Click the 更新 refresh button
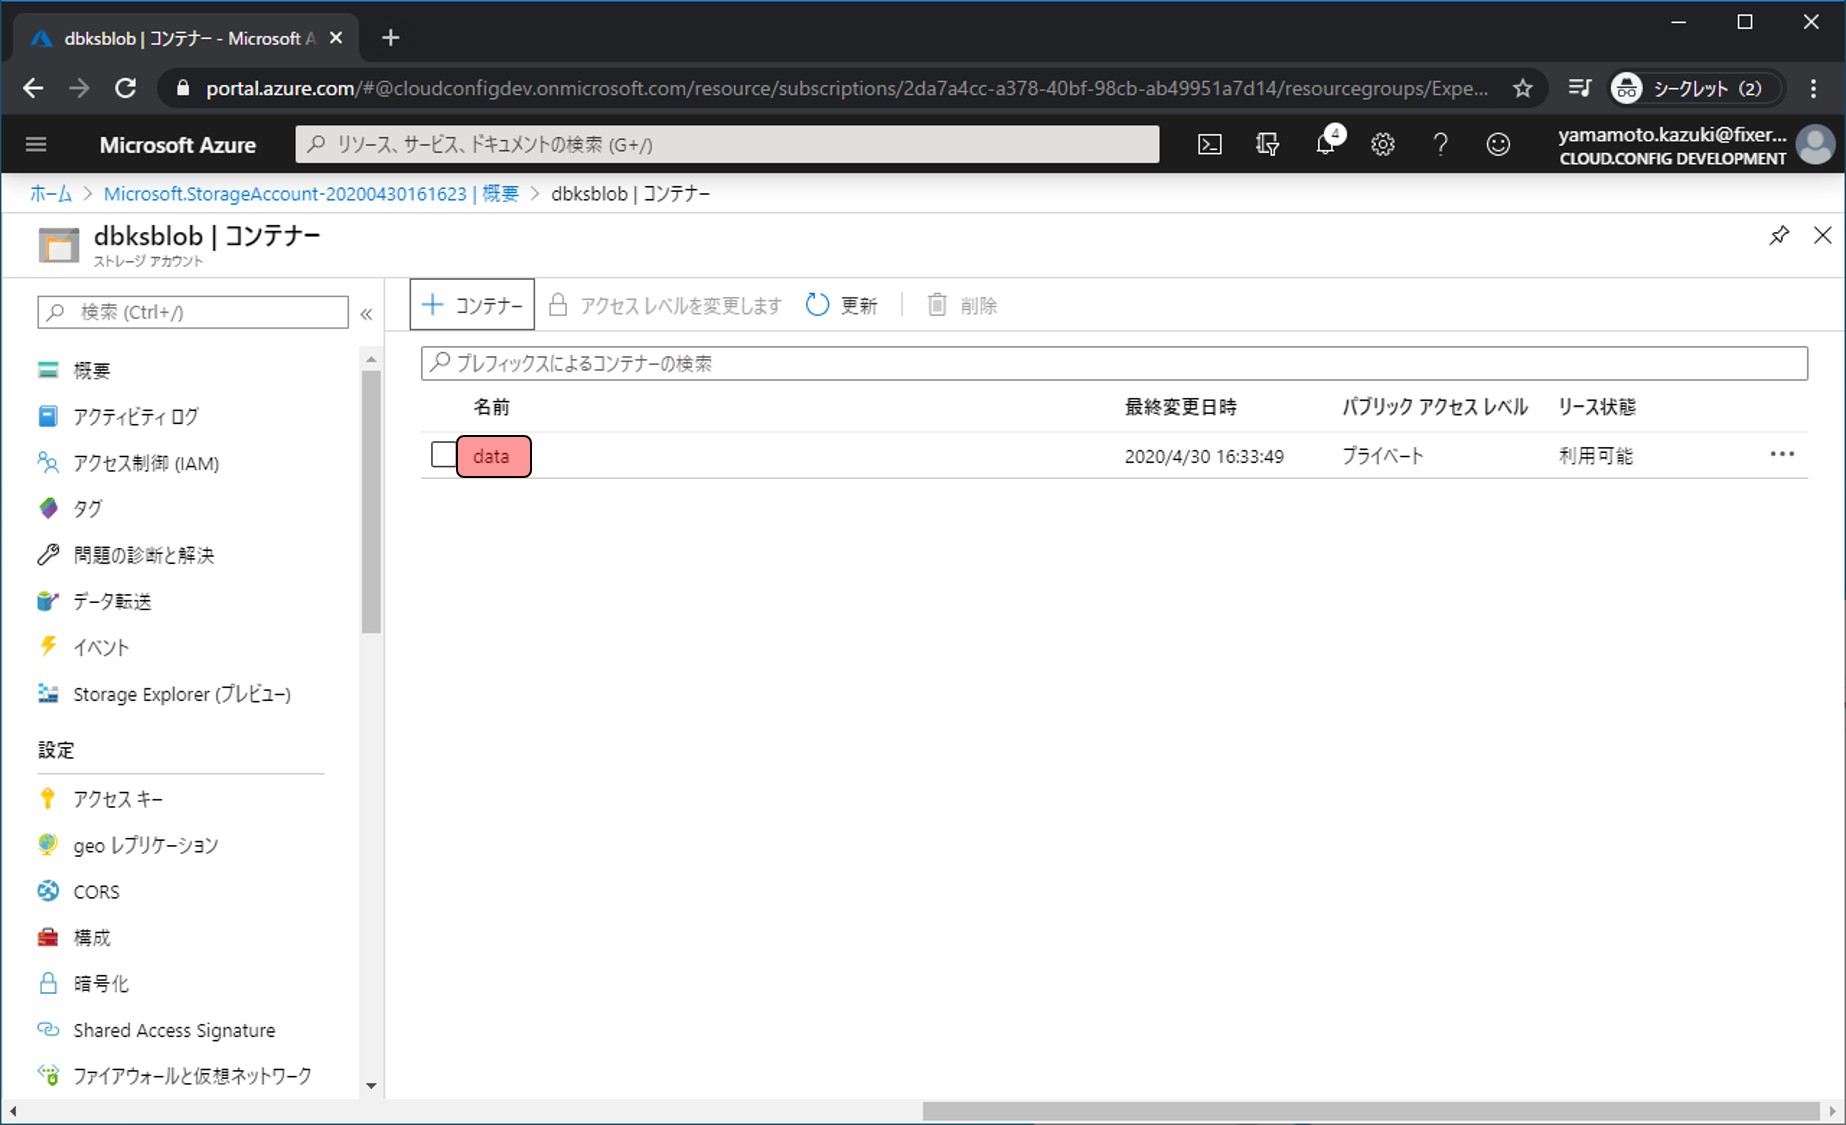This screenshot has height=1125, width=1846. [x=842, y=305]
